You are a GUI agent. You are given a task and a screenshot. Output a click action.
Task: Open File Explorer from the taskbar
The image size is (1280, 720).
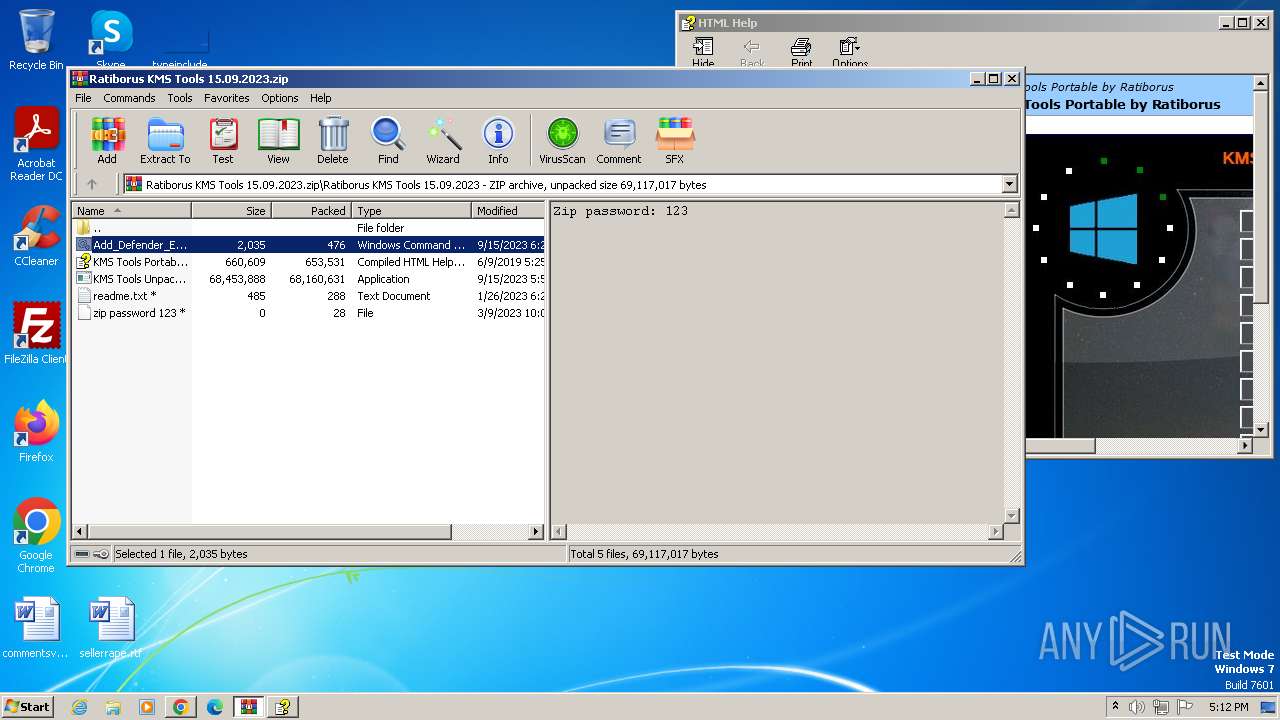click(x=113, y=707)
